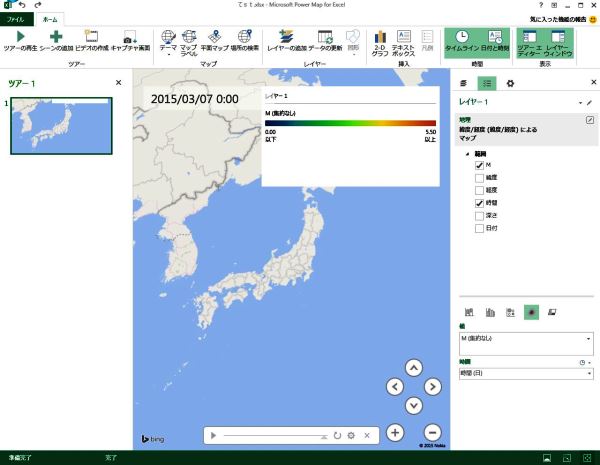Click first view icon in status bar
The image size is (600, 465).
pos(547,458)
